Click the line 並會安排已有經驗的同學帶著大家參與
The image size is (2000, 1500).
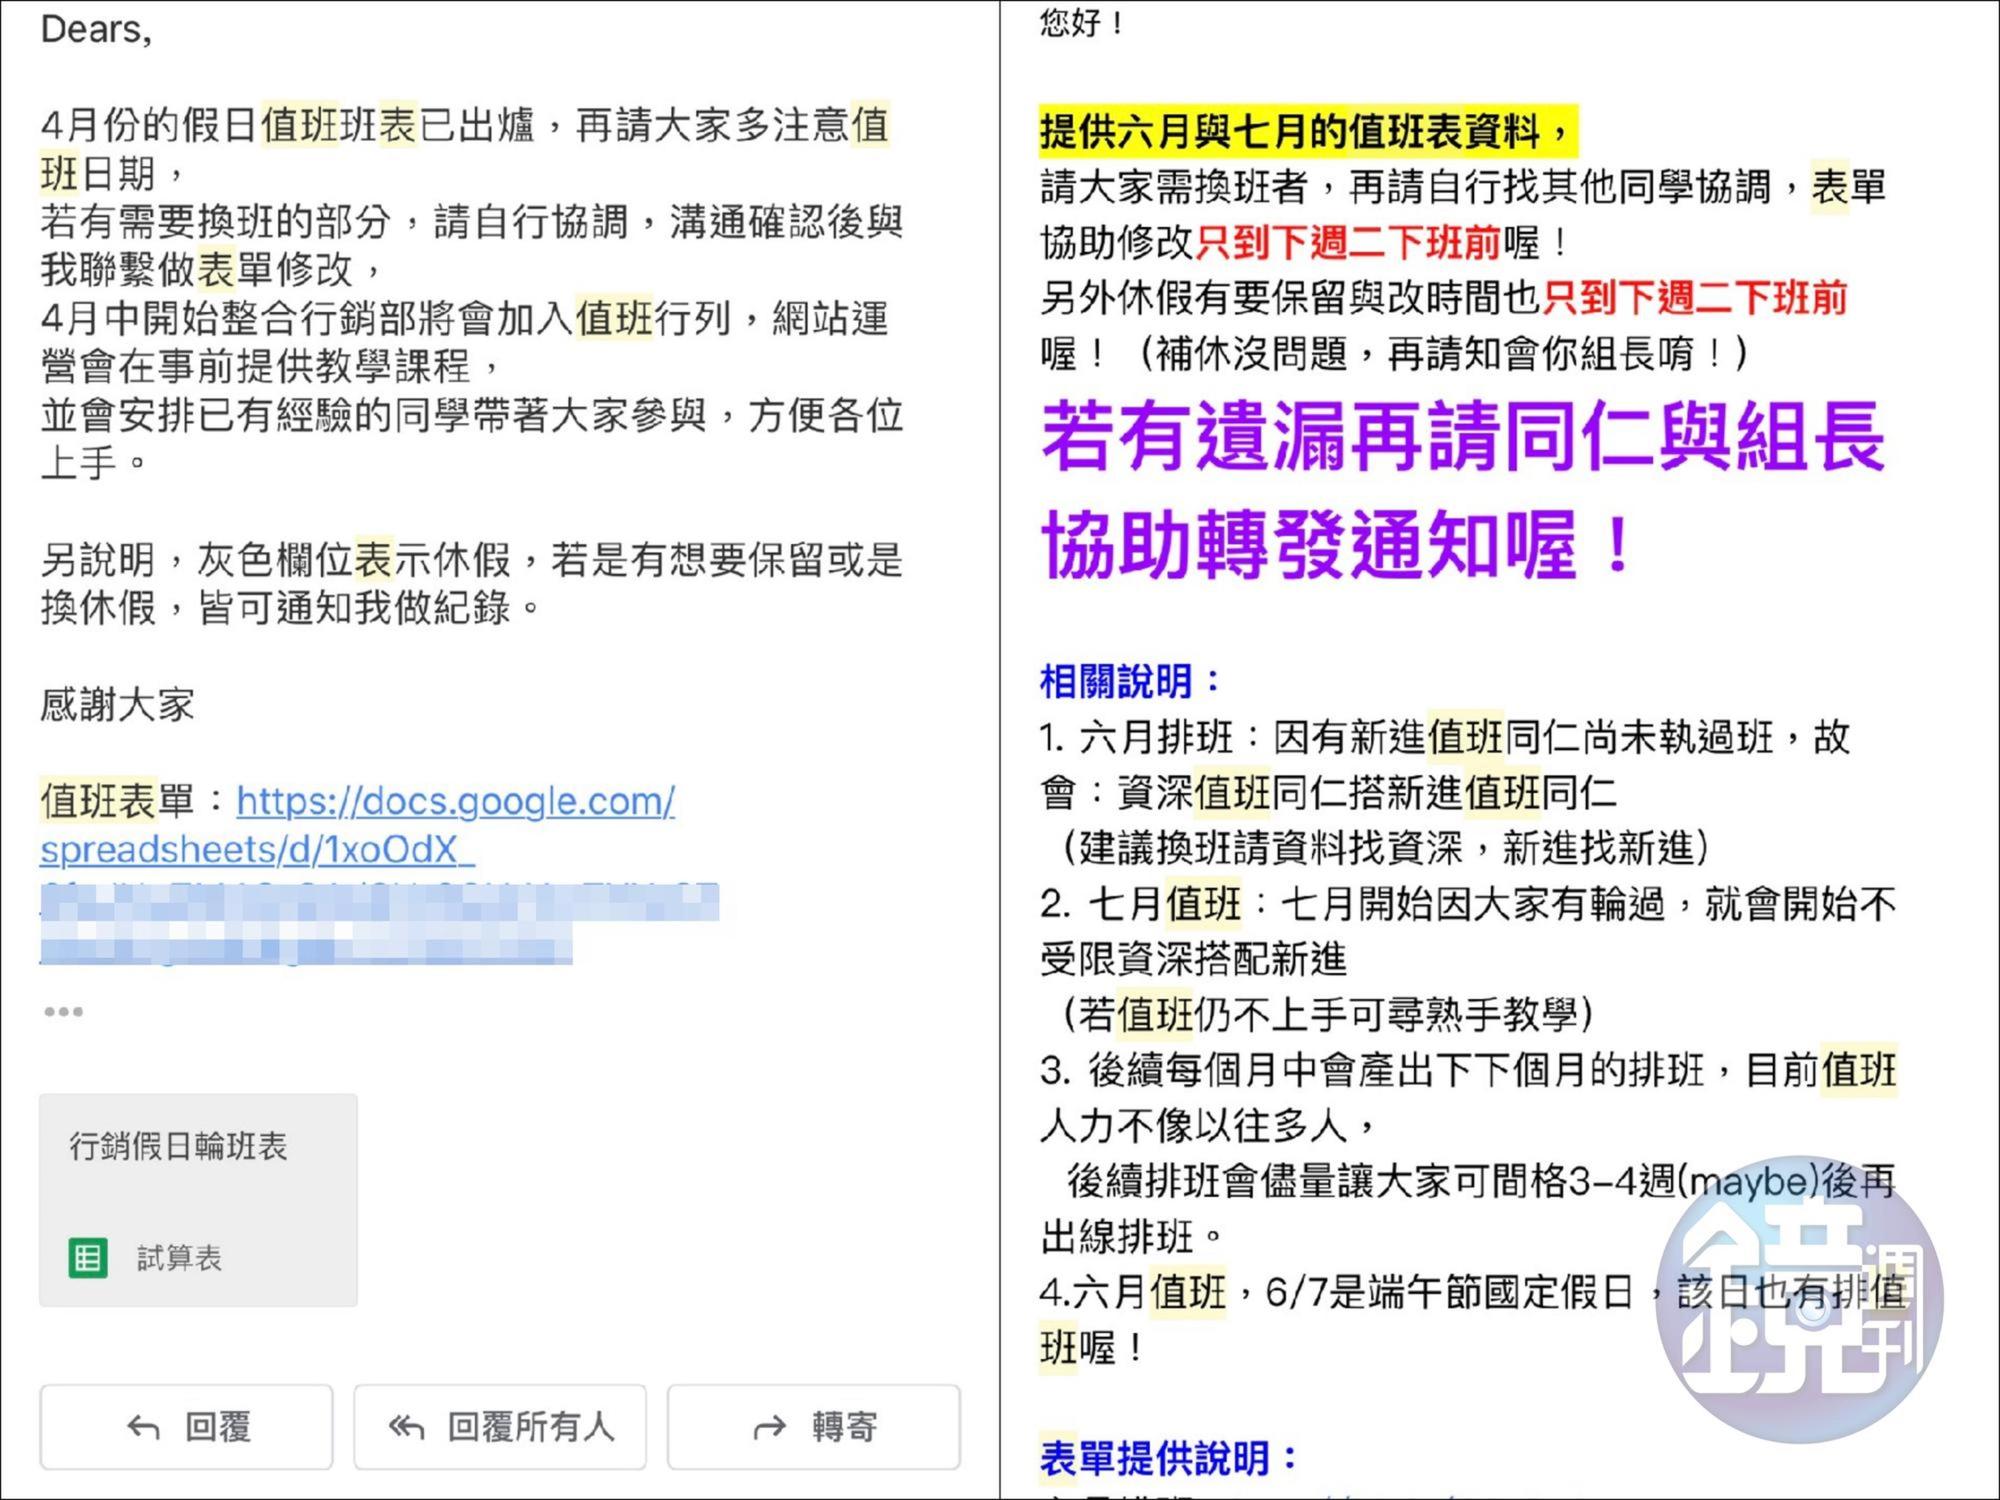pos(472,415)
